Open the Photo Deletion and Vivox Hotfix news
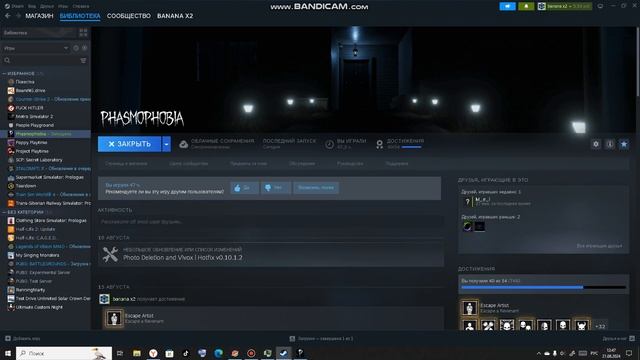Viewport: 640px width, 360px height. click(182, 258)
